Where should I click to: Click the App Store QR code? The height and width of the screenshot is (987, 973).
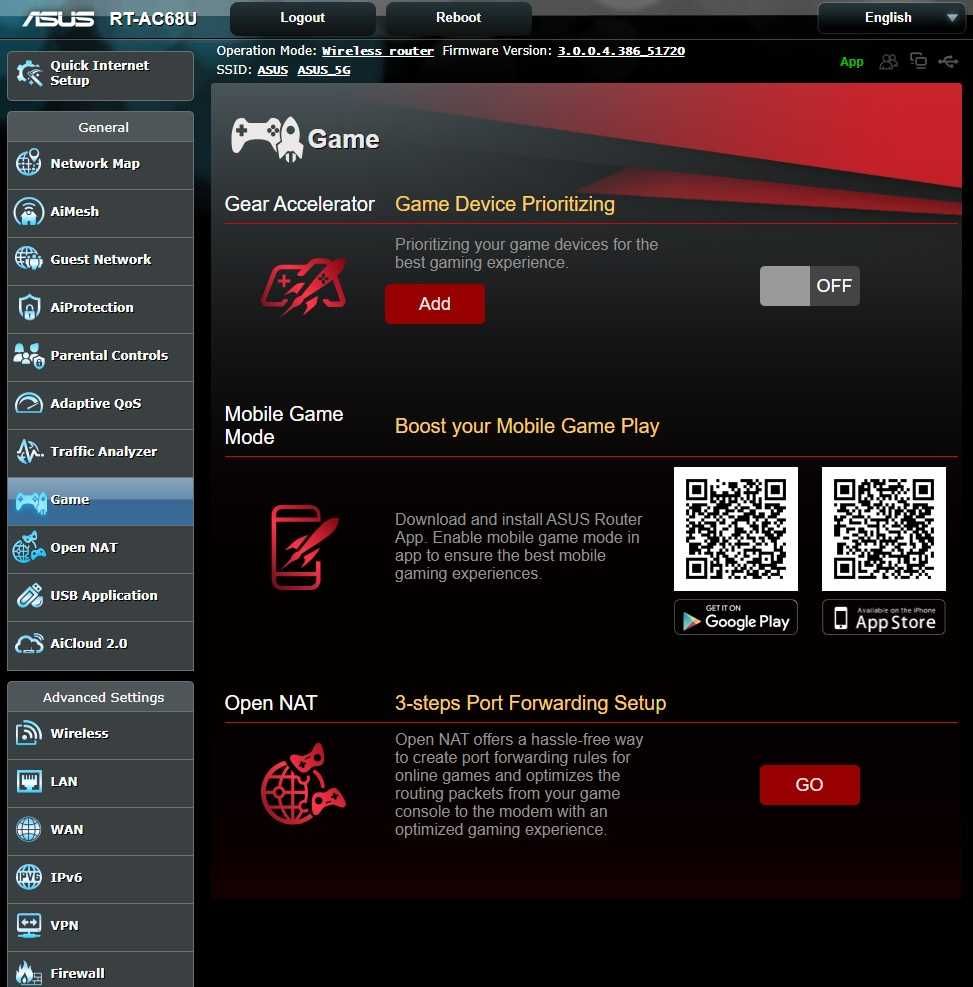tap(884, 529)
